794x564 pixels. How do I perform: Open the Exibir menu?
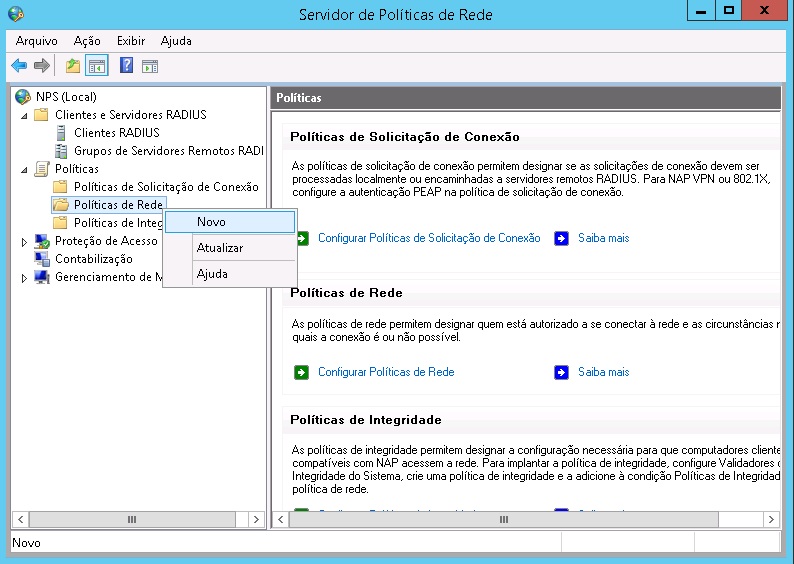coord(131,41)
